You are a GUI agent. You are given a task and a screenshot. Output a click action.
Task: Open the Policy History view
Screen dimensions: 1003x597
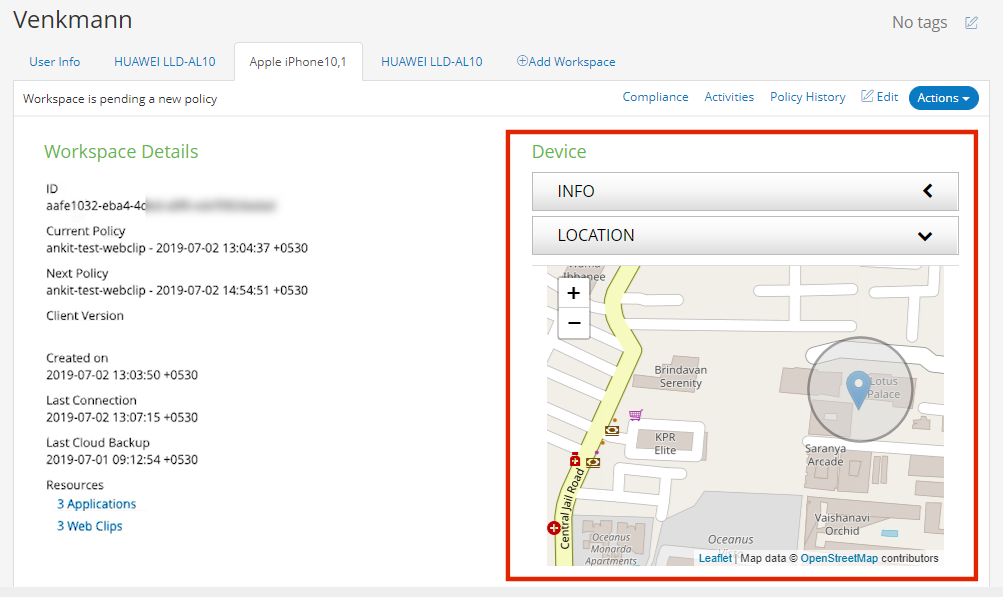806,97
